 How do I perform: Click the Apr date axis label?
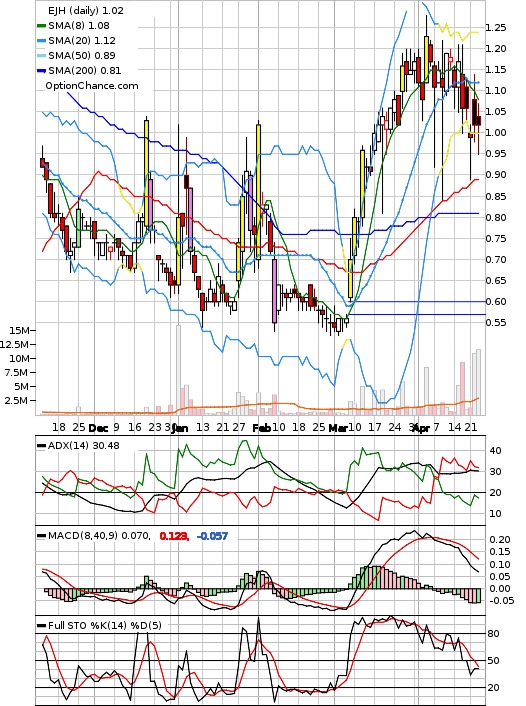421,428
